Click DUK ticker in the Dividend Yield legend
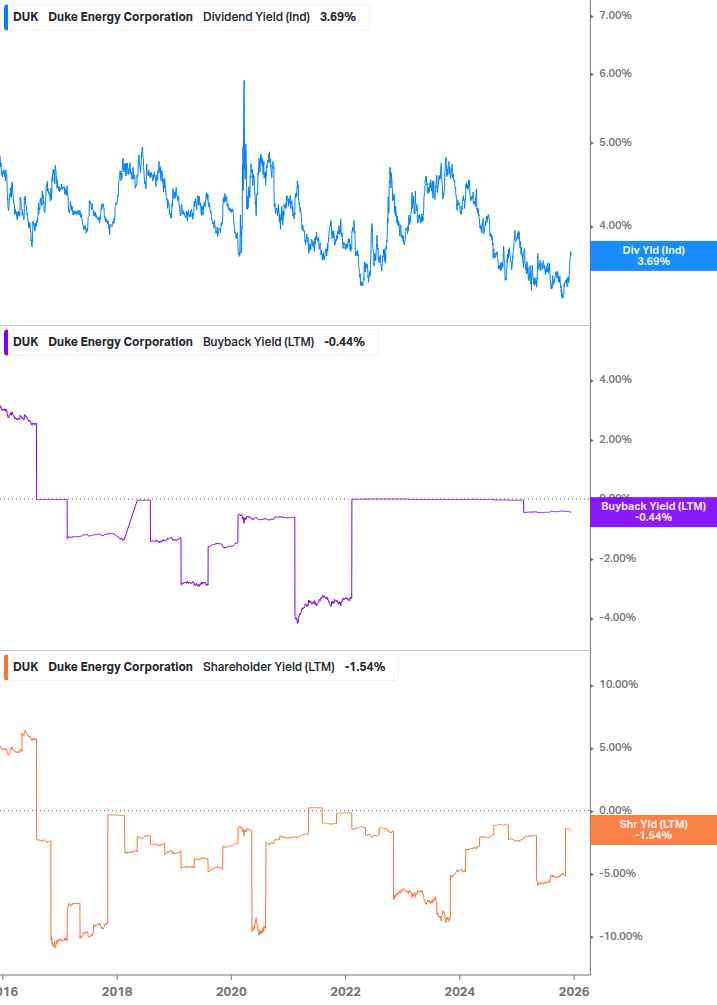This screenshot has width=717, height=1005. (x=26, y=17)
